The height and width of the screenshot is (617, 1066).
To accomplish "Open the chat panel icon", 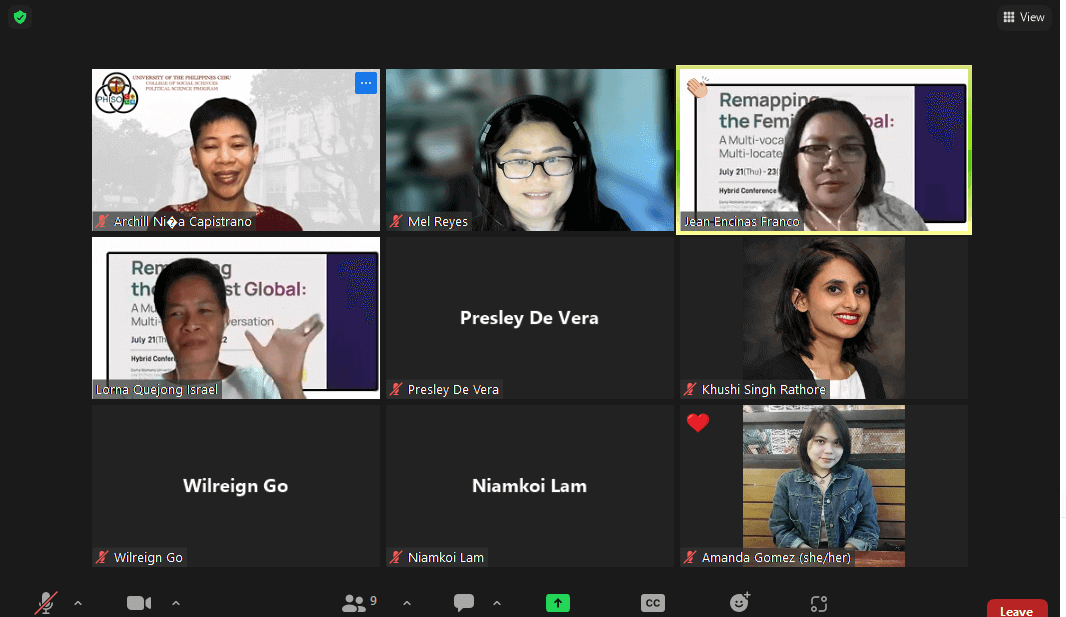I will (464, 602).
